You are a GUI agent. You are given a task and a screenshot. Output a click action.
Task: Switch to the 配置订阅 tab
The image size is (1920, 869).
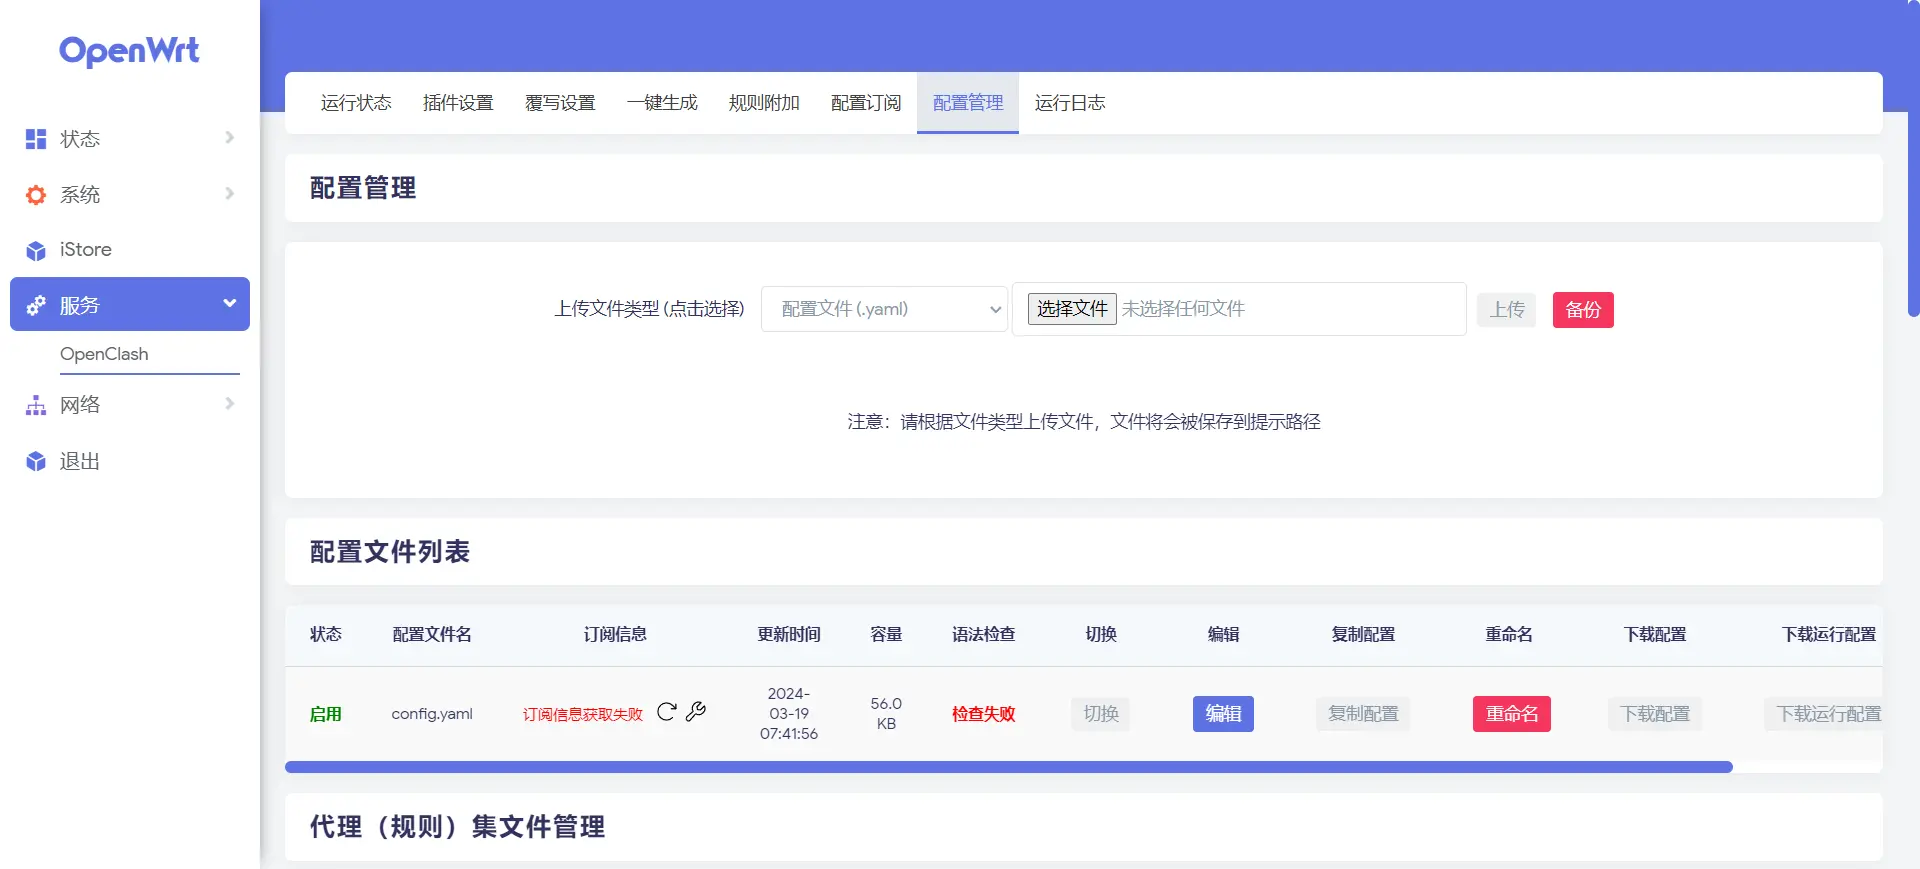tap(866, 103)
